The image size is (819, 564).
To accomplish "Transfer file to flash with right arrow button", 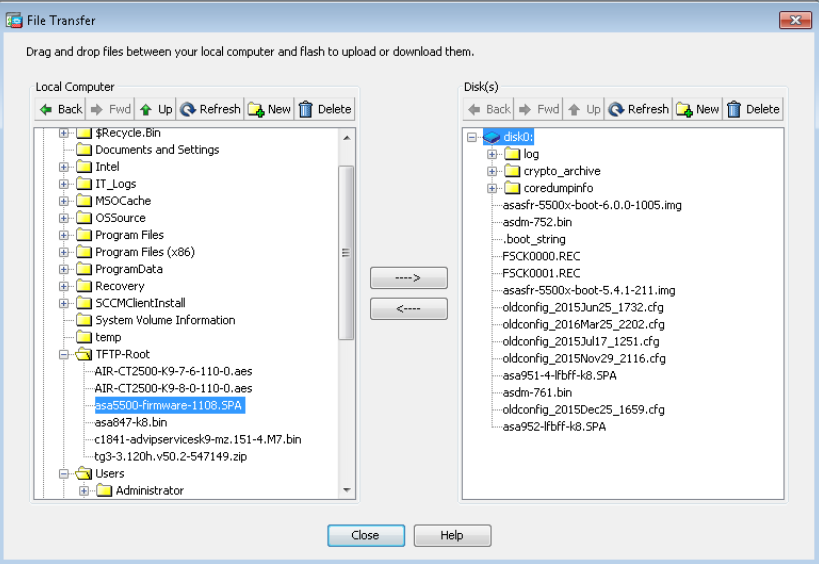I will point(408,278).
